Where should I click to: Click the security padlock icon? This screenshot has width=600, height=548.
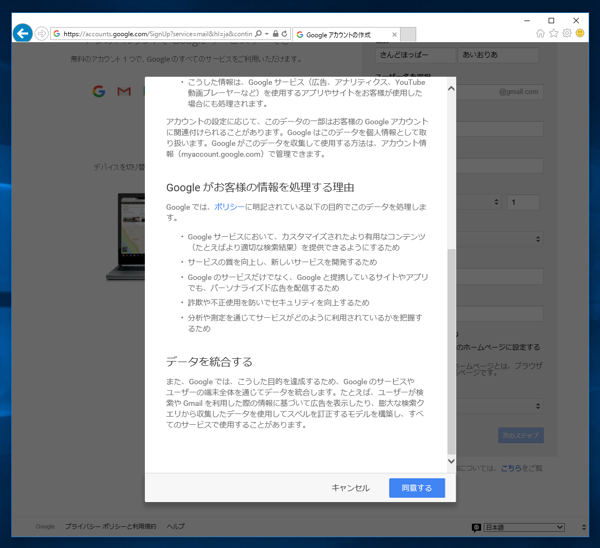point(276,34)
